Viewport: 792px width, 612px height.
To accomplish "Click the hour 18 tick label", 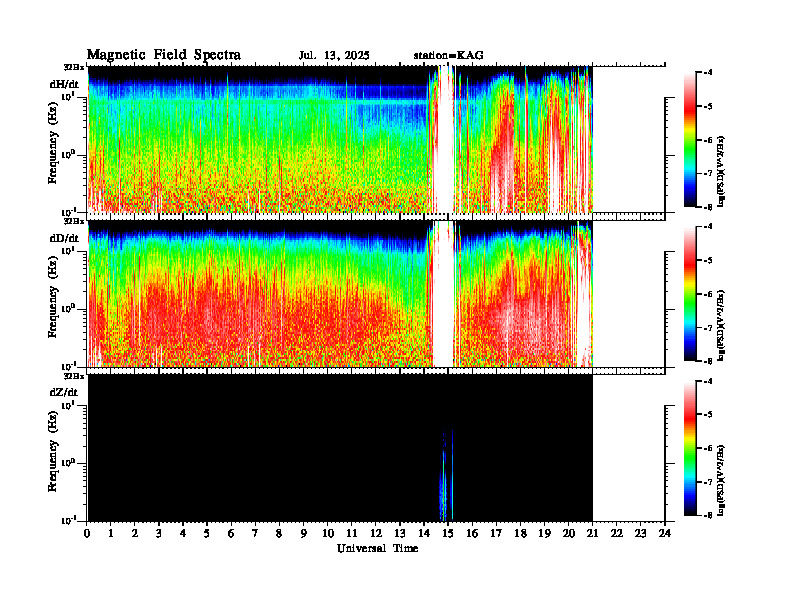I will point(520,533).
